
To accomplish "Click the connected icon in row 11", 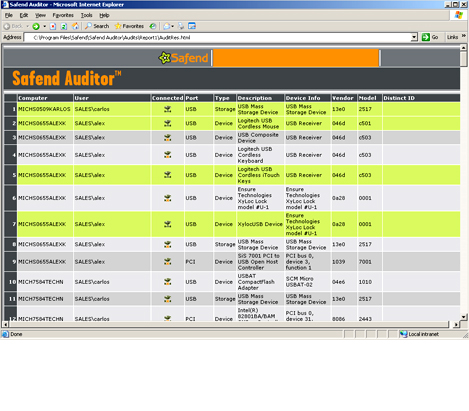I will click(168, 299).
